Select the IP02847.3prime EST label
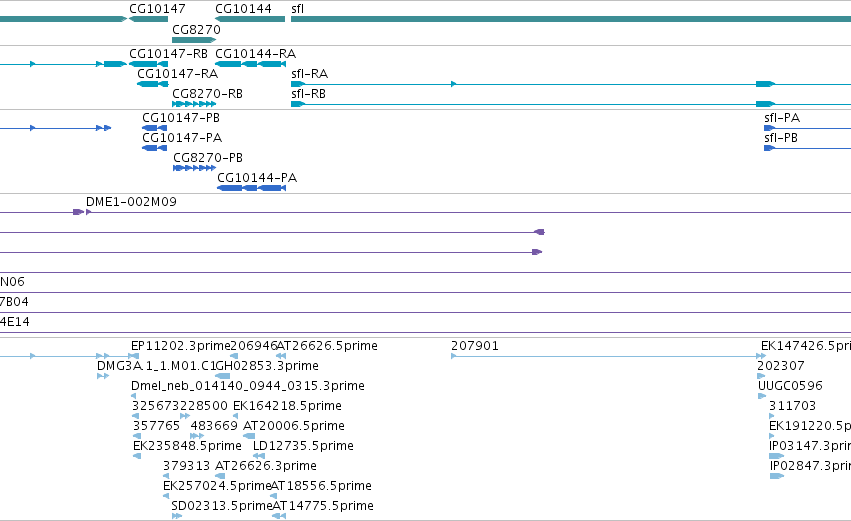851x521 pixels. [810, 466]
